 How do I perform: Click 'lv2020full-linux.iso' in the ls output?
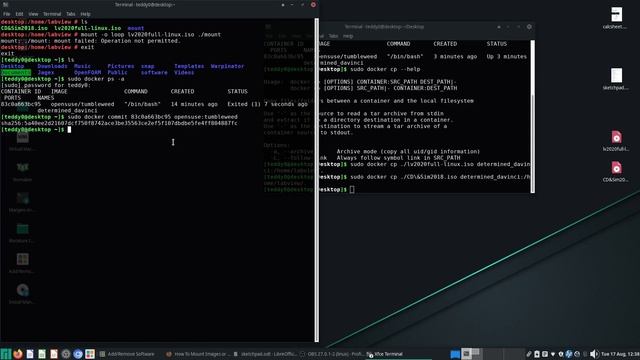coord(88,28)
